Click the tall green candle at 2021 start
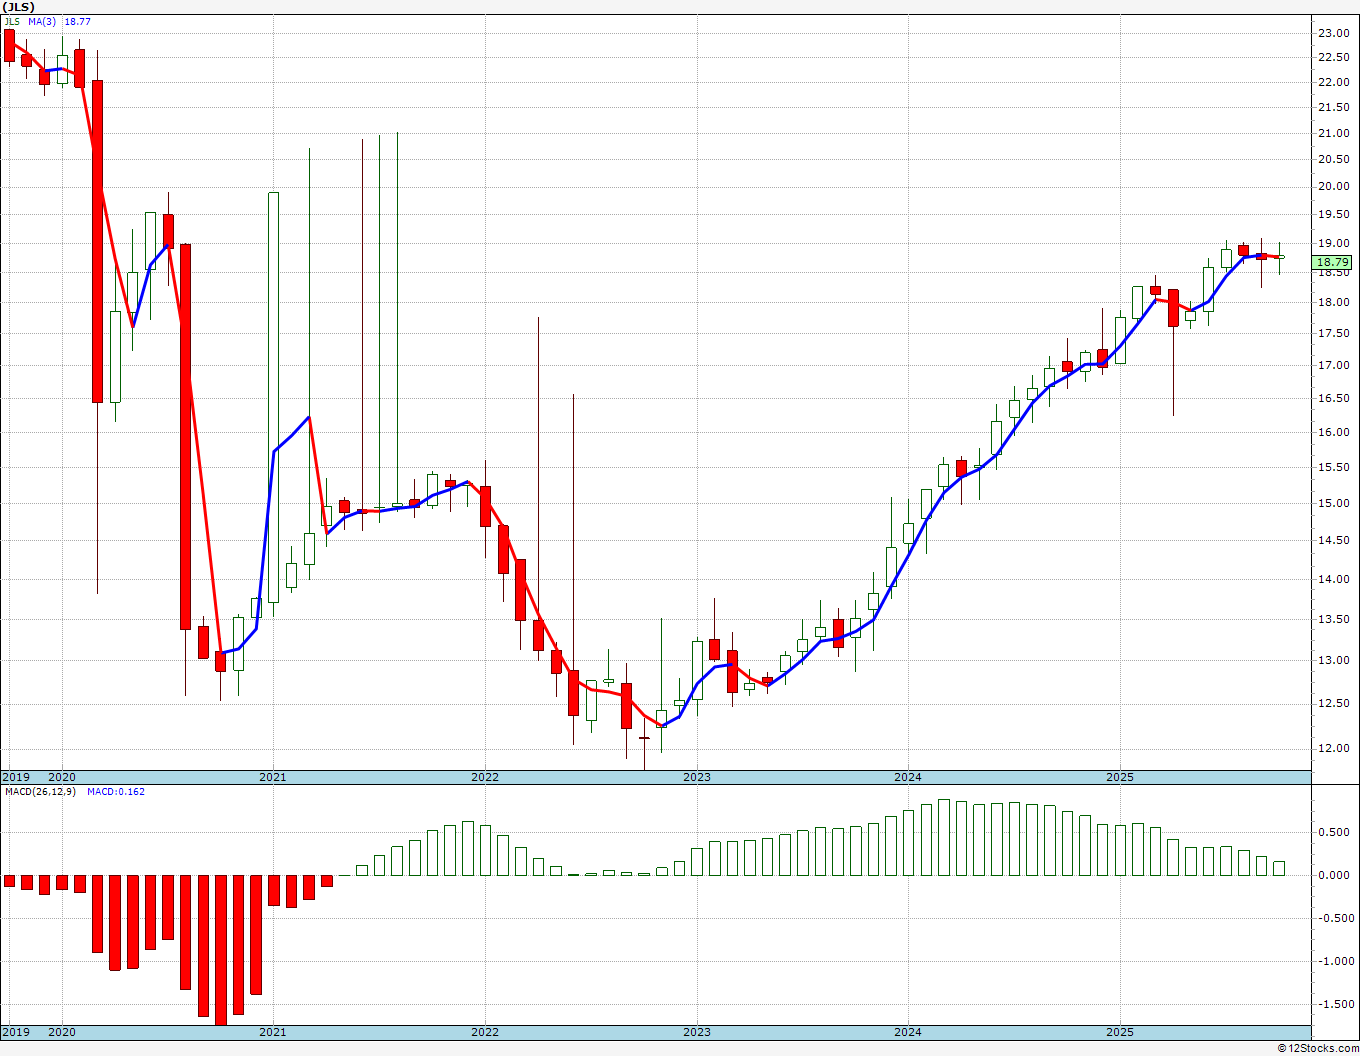This screenshot has width=1360, height=1056. pos(273,398)
